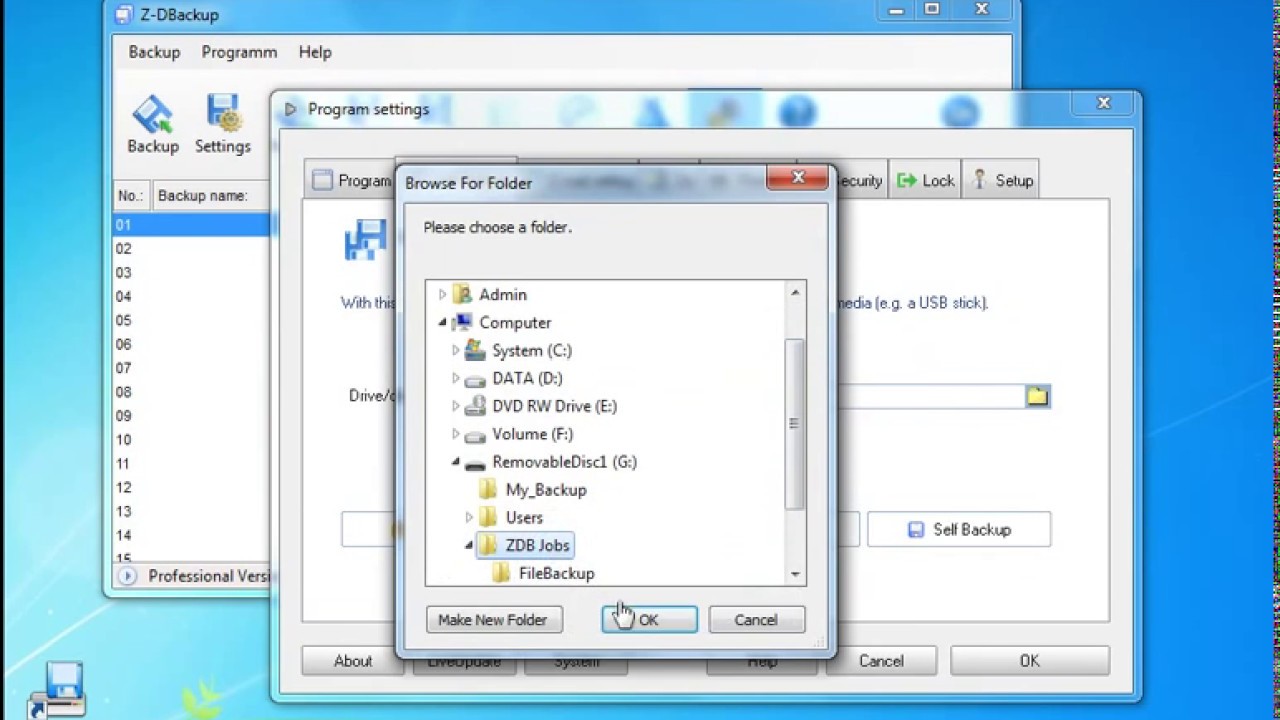Click folder tree scrollbar down arrow
This screenshot has width=1280, height=720.
[795, 574]
